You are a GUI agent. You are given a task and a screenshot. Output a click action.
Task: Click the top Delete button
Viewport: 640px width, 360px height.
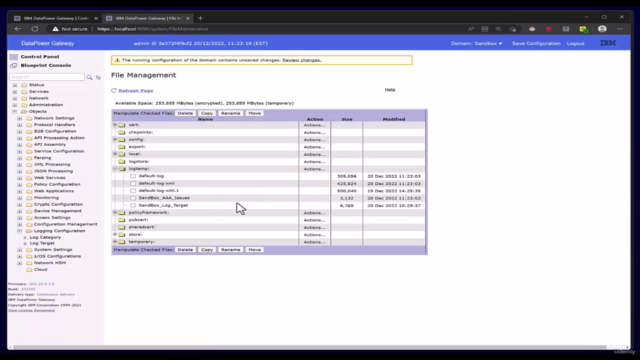[x=185, y=113]
